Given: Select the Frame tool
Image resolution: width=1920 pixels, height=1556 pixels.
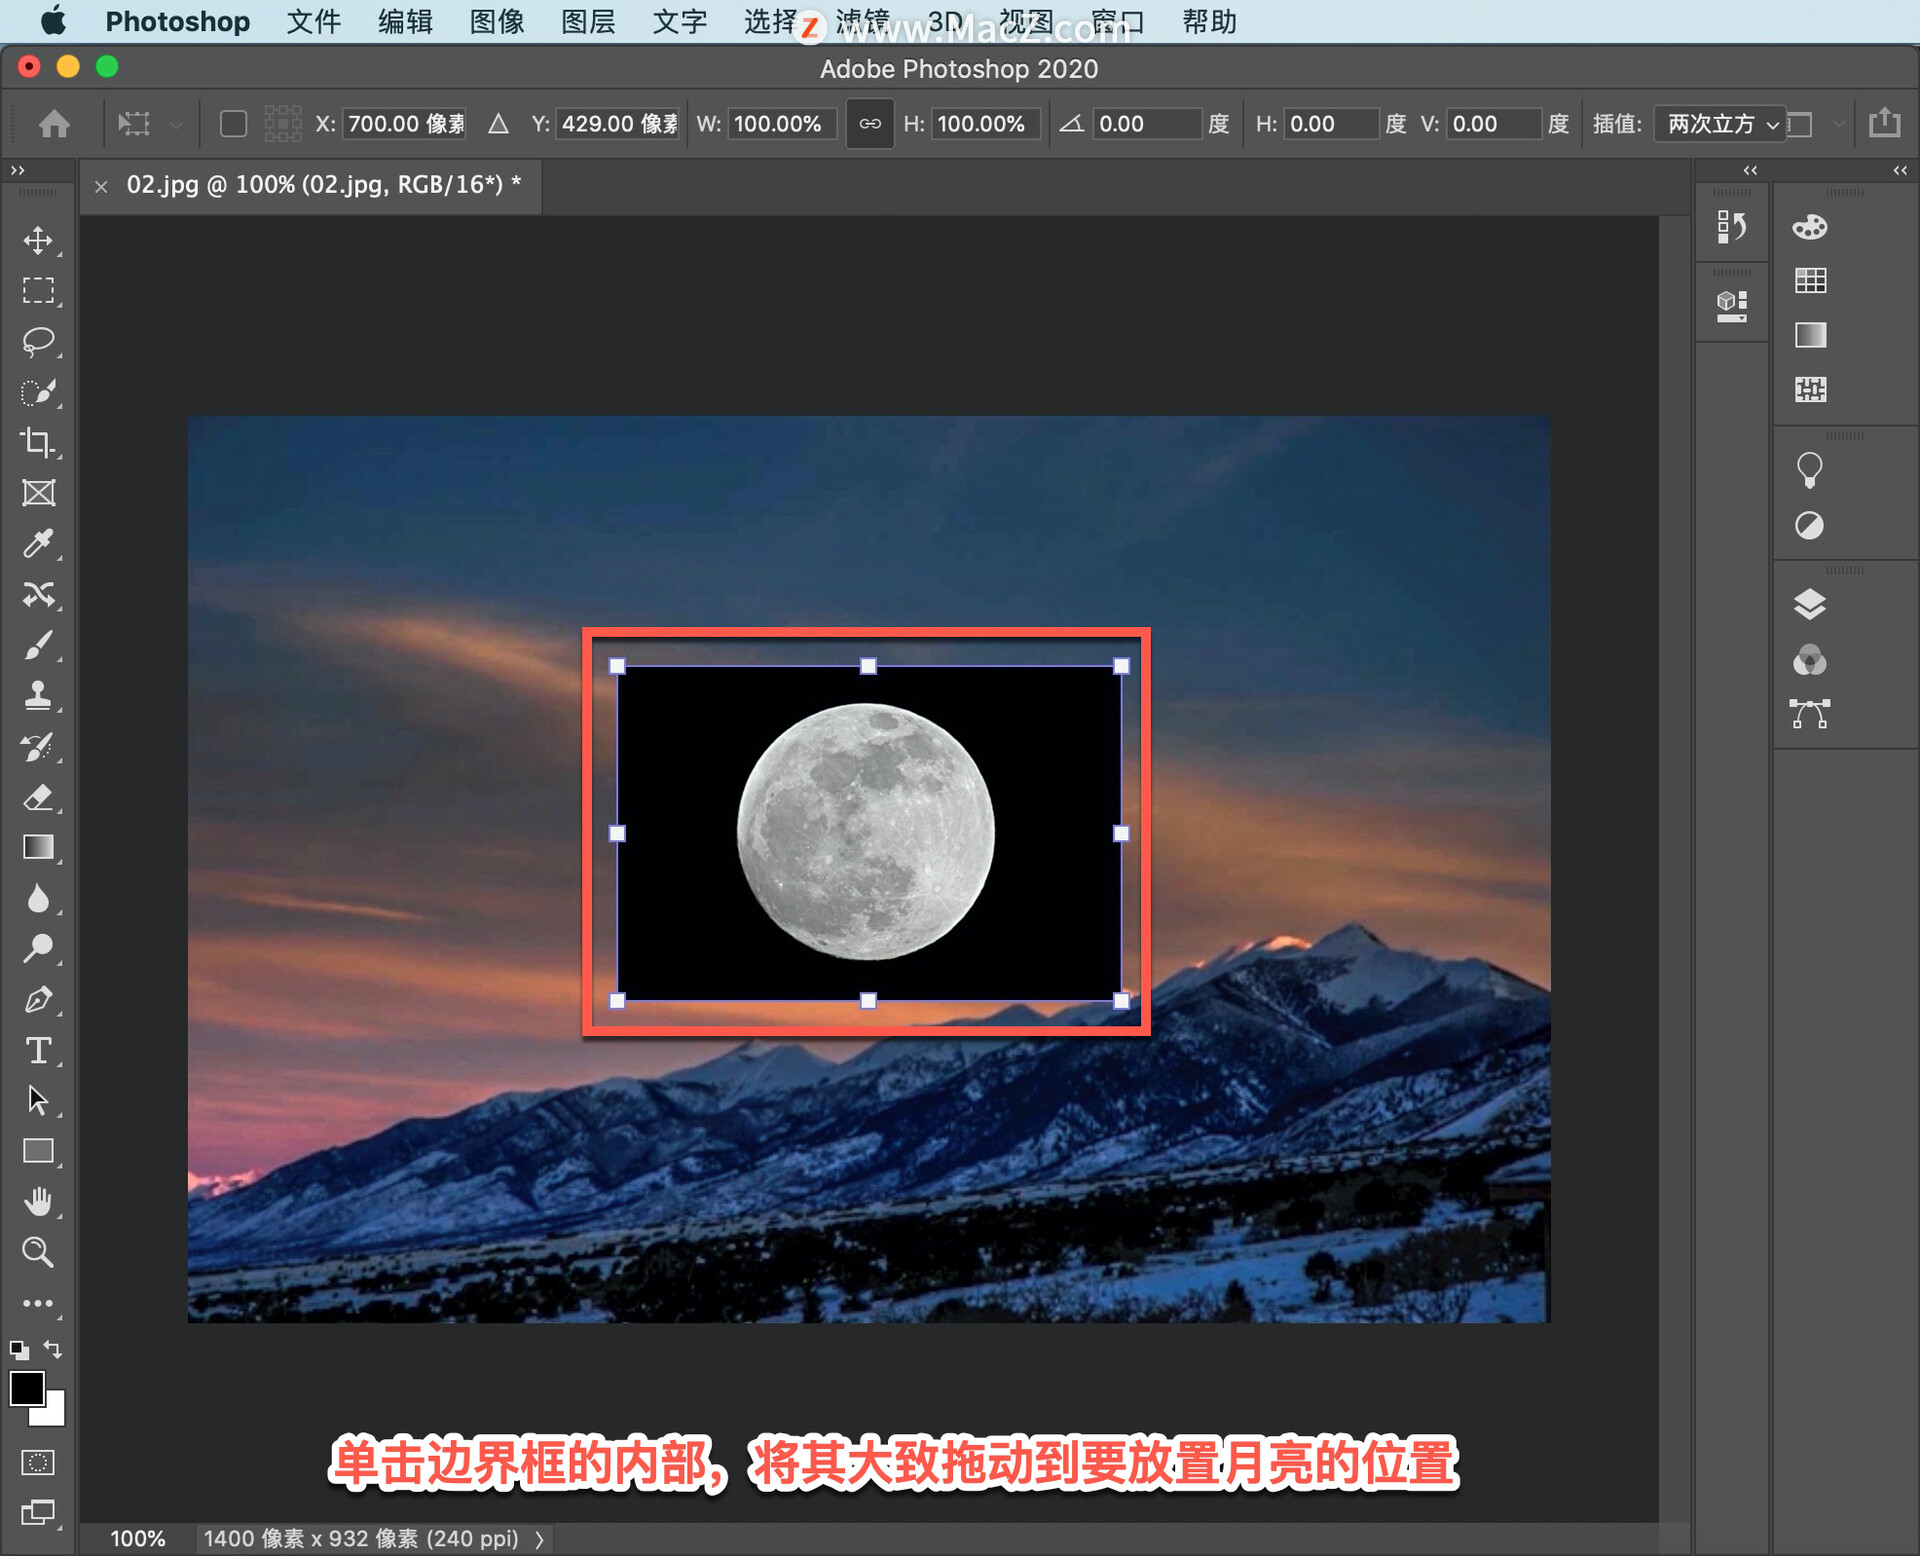Looking at the screenshot, I should click(x=38, y=493).
